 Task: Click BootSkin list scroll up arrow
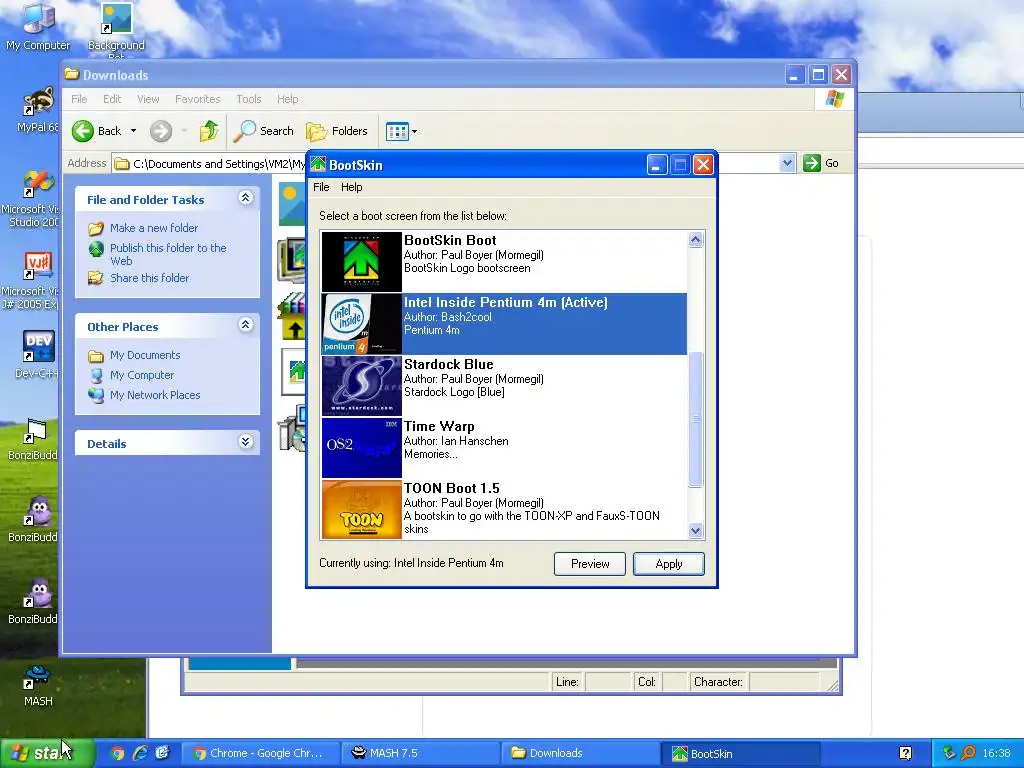(696, 240)
